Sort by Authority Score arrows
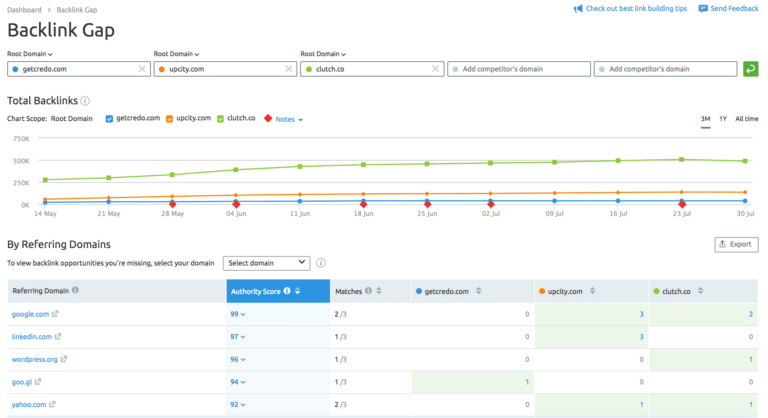This screenshot has width=768, height=418. pyautogui.click(x=297, y=291)
